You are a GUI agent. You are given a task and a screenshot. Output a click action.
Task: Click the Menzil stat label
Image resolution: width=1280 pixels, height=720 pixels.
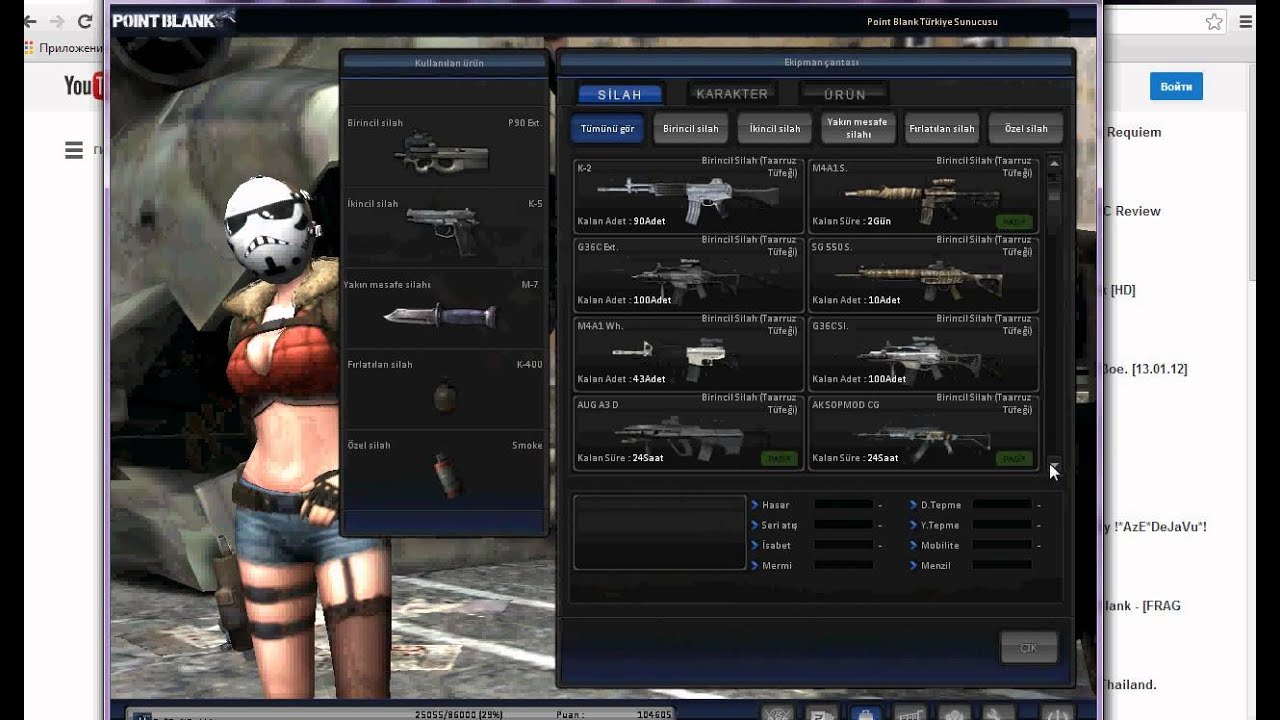937,565
